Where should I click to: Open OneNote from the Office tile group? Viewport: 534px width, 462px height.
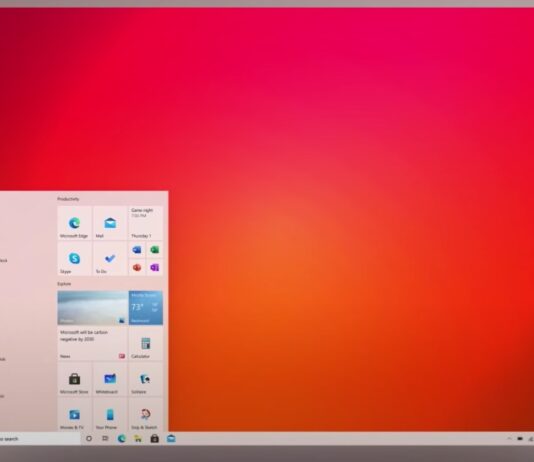[155, 268]
